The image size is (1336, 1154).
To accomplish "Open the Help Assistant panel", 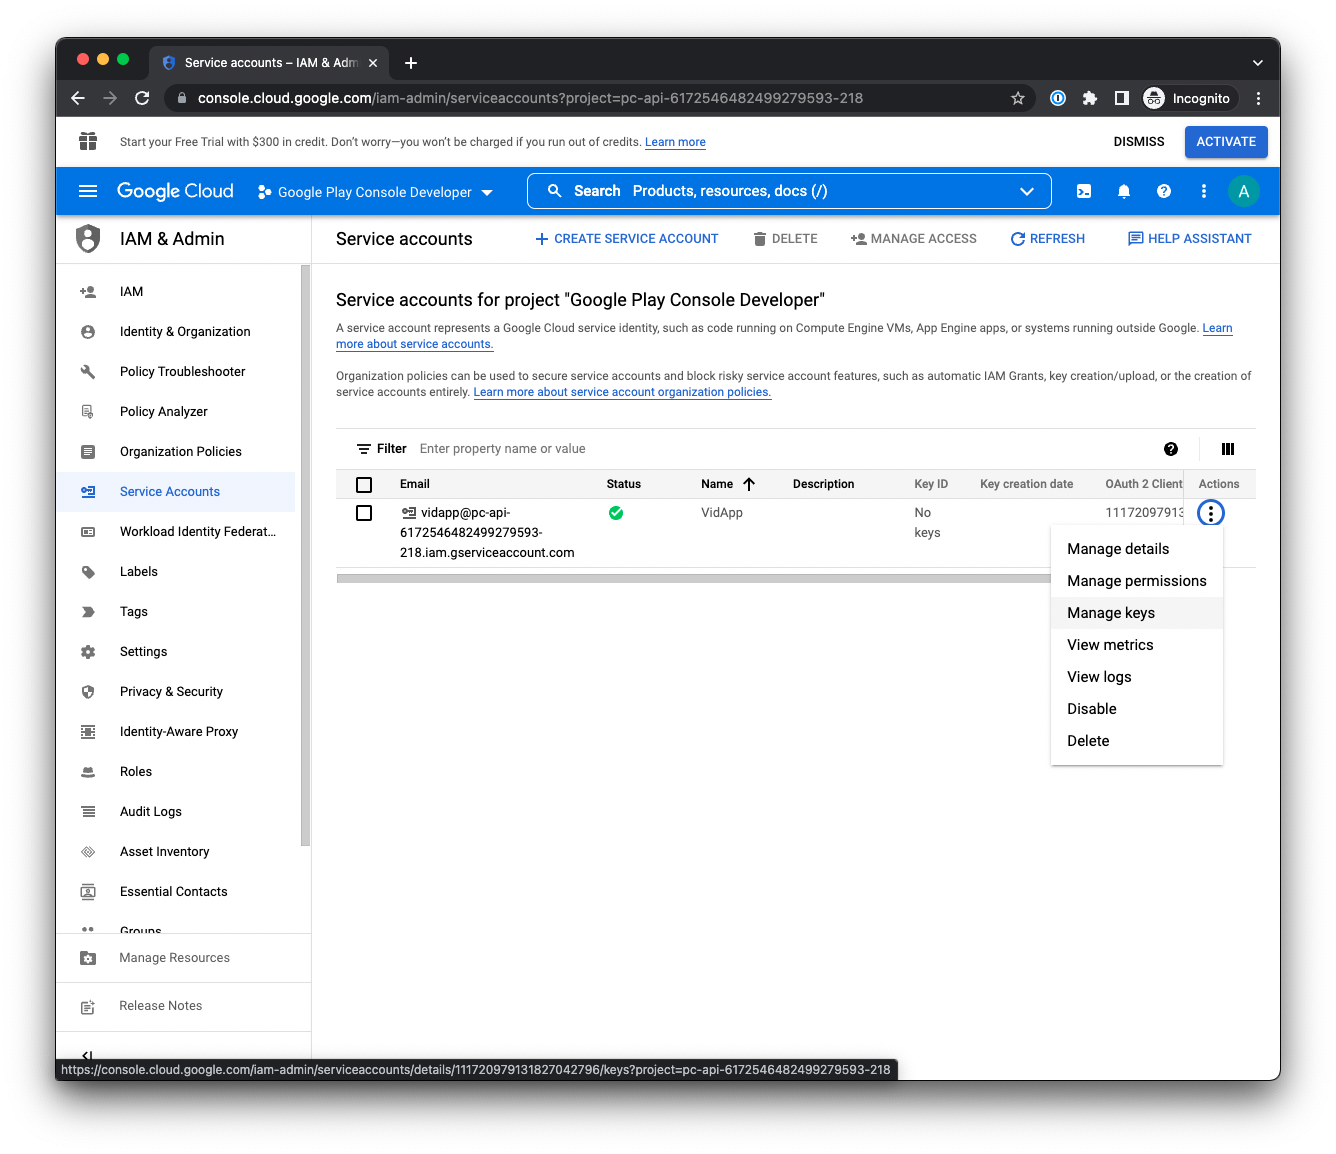I will (1190, 239).
